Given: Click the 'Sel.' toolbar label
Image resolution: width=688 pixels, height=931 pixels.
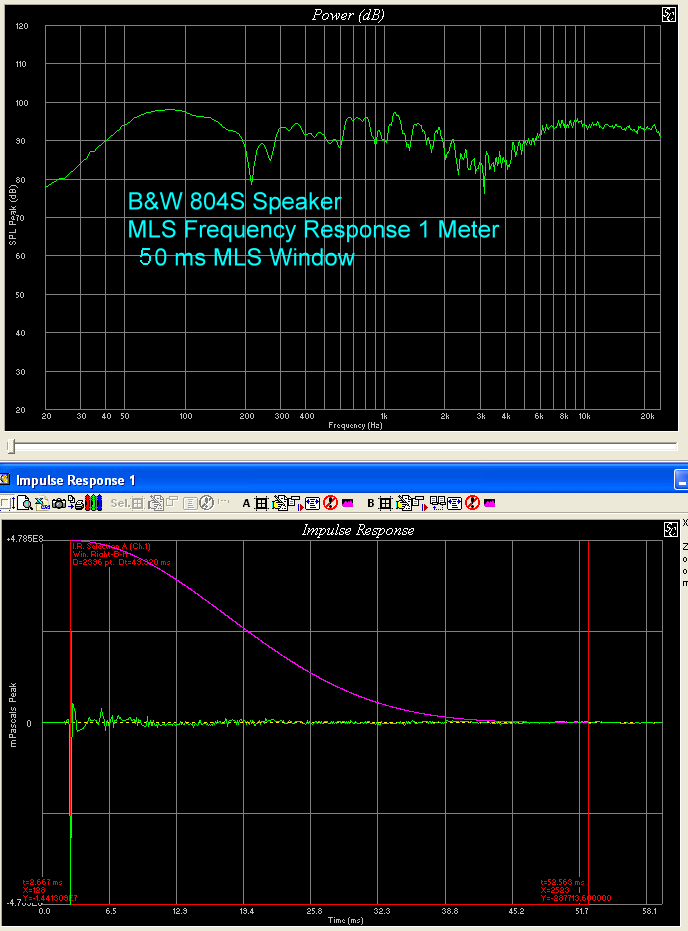Looking at the screenshot, I should pos(120,504).
